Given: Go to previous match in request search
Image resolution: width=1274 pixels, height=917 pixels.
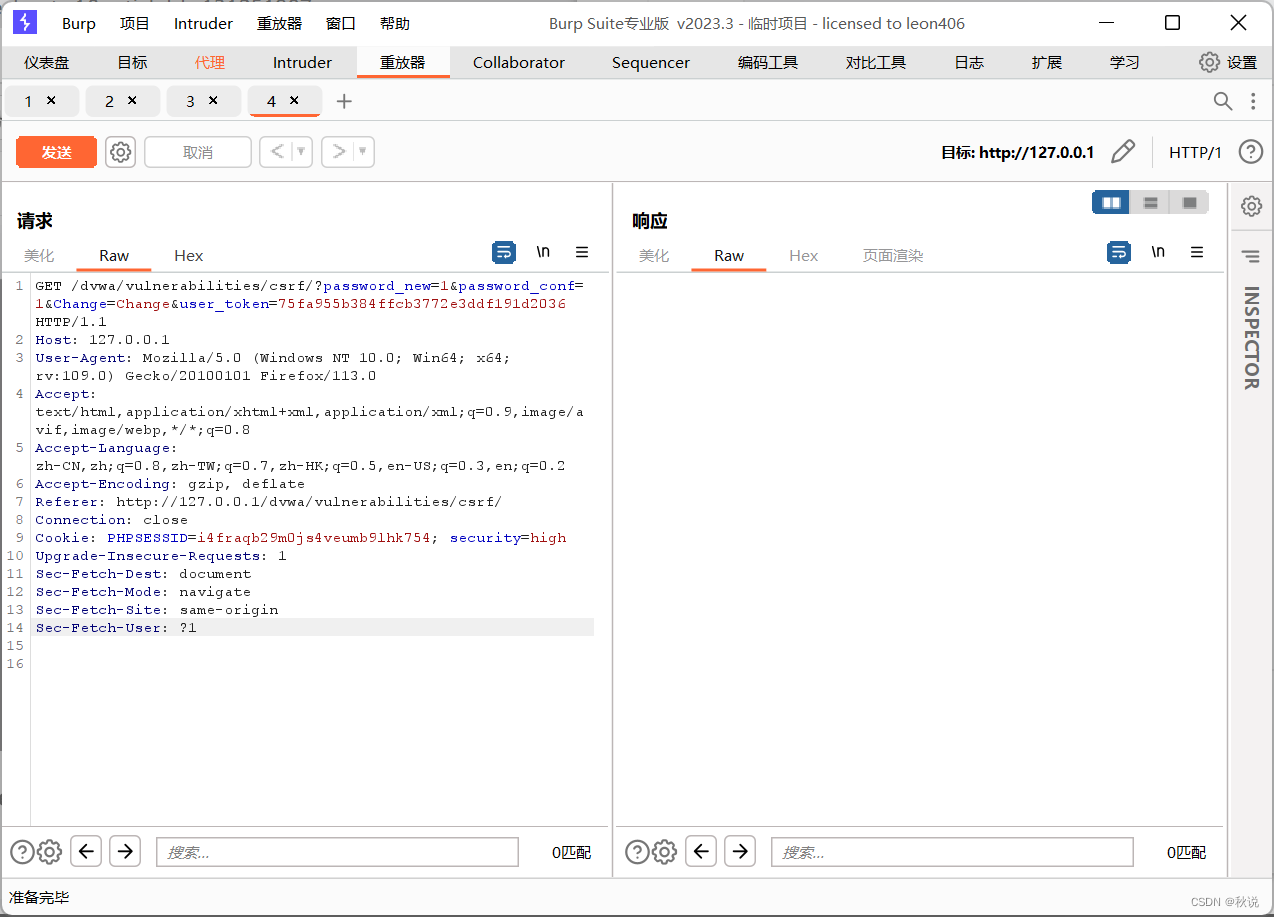Looking at the screenshot, I should [x=88, y=851].
